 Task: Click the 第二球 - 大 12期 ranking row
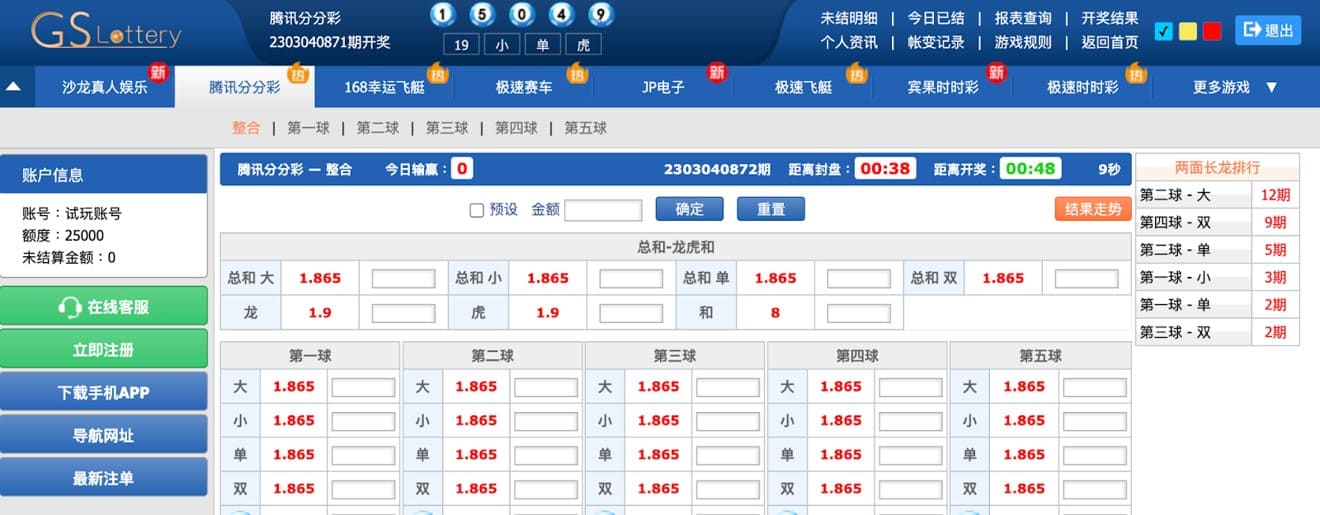coord(1218,195)
